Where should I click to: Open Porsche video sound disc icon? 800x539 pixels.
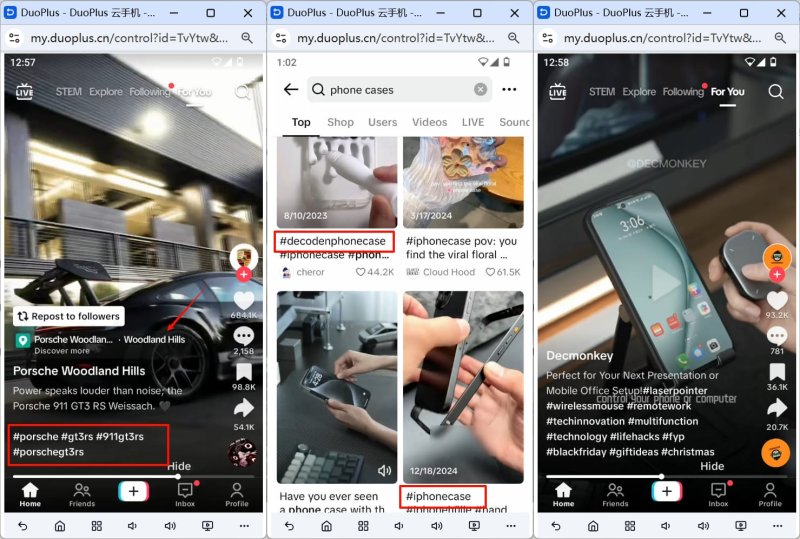tap(242, 453)
